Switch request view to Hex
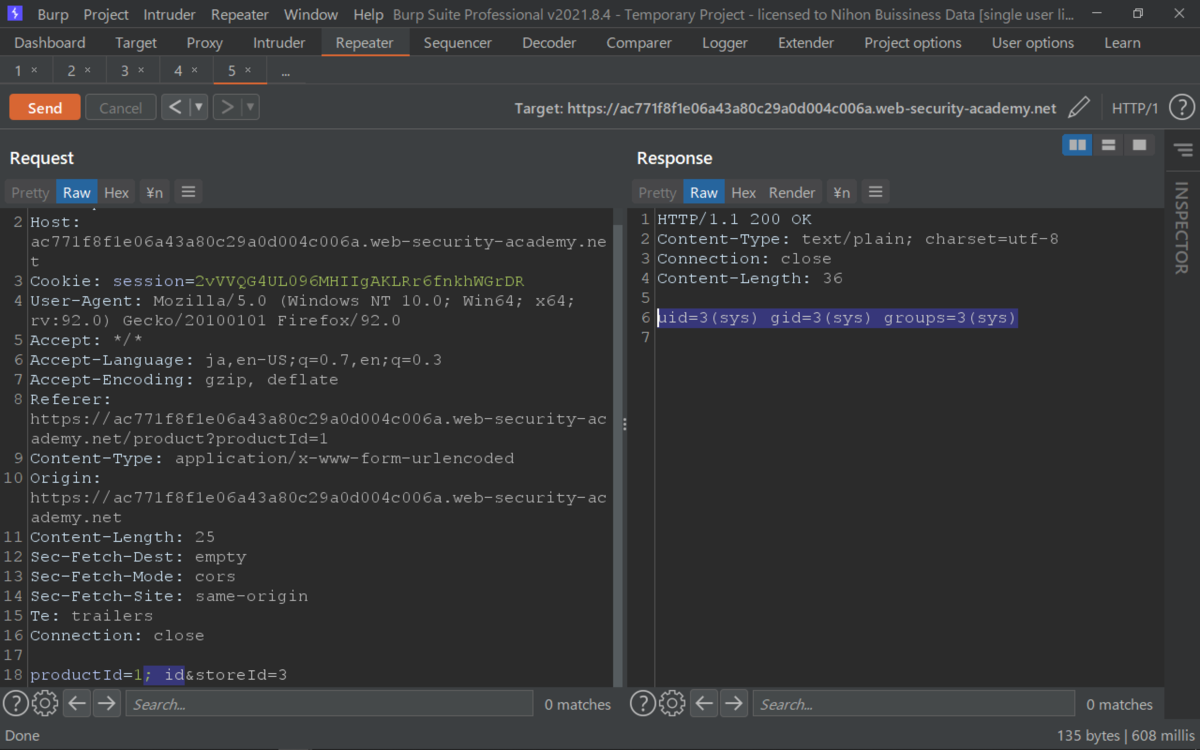 pyautogui.click(x=117, y=192)
